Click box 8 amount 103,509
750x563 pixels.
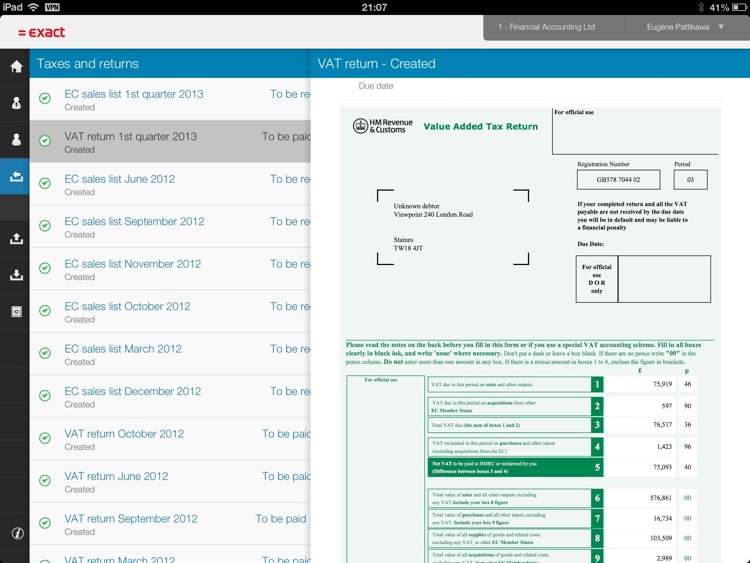click(x=661, y=538)
